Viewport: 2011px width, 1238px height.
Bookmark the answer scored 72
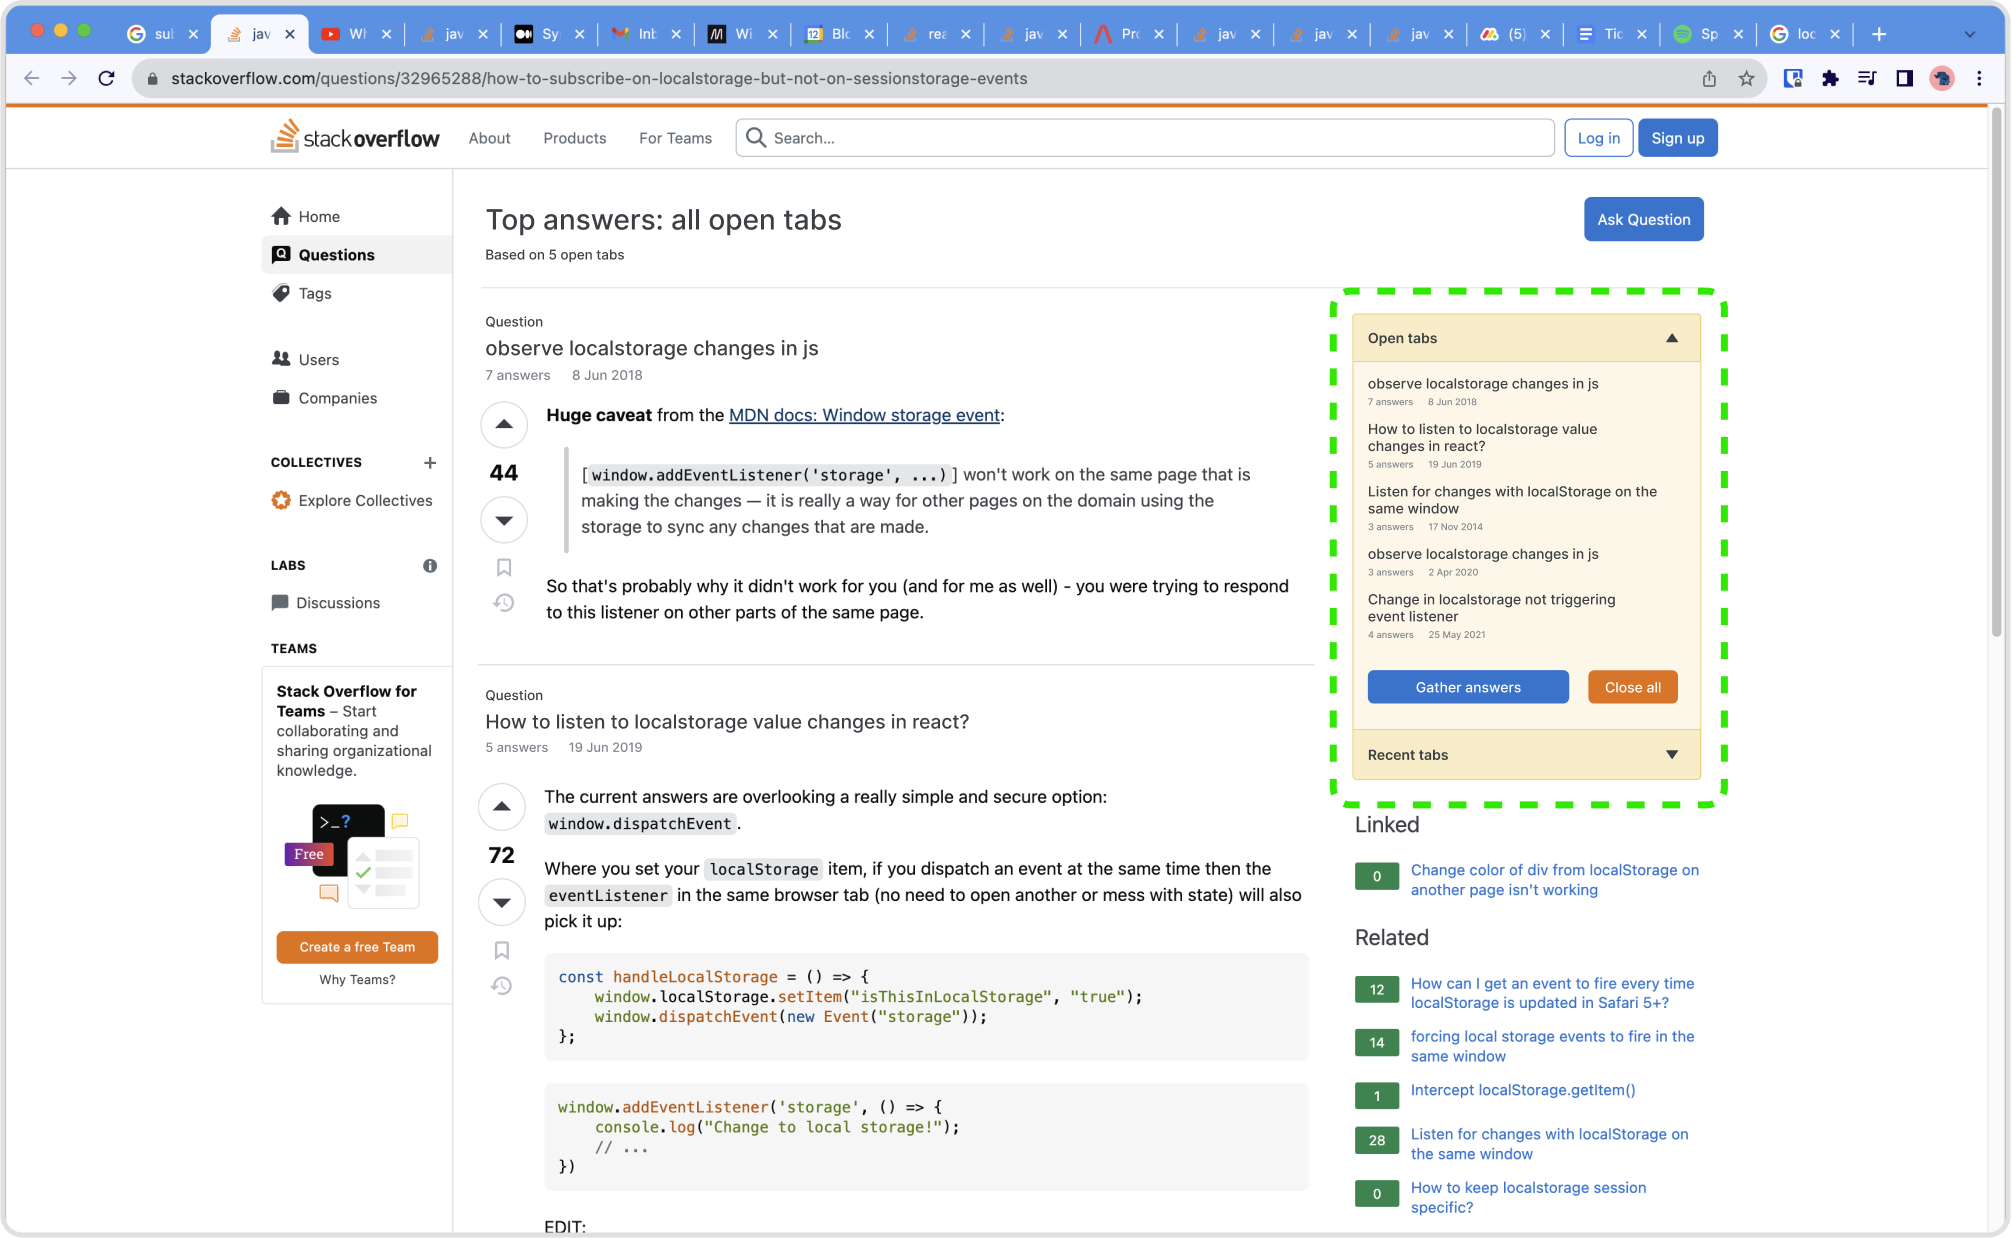[x=502, y=950]
